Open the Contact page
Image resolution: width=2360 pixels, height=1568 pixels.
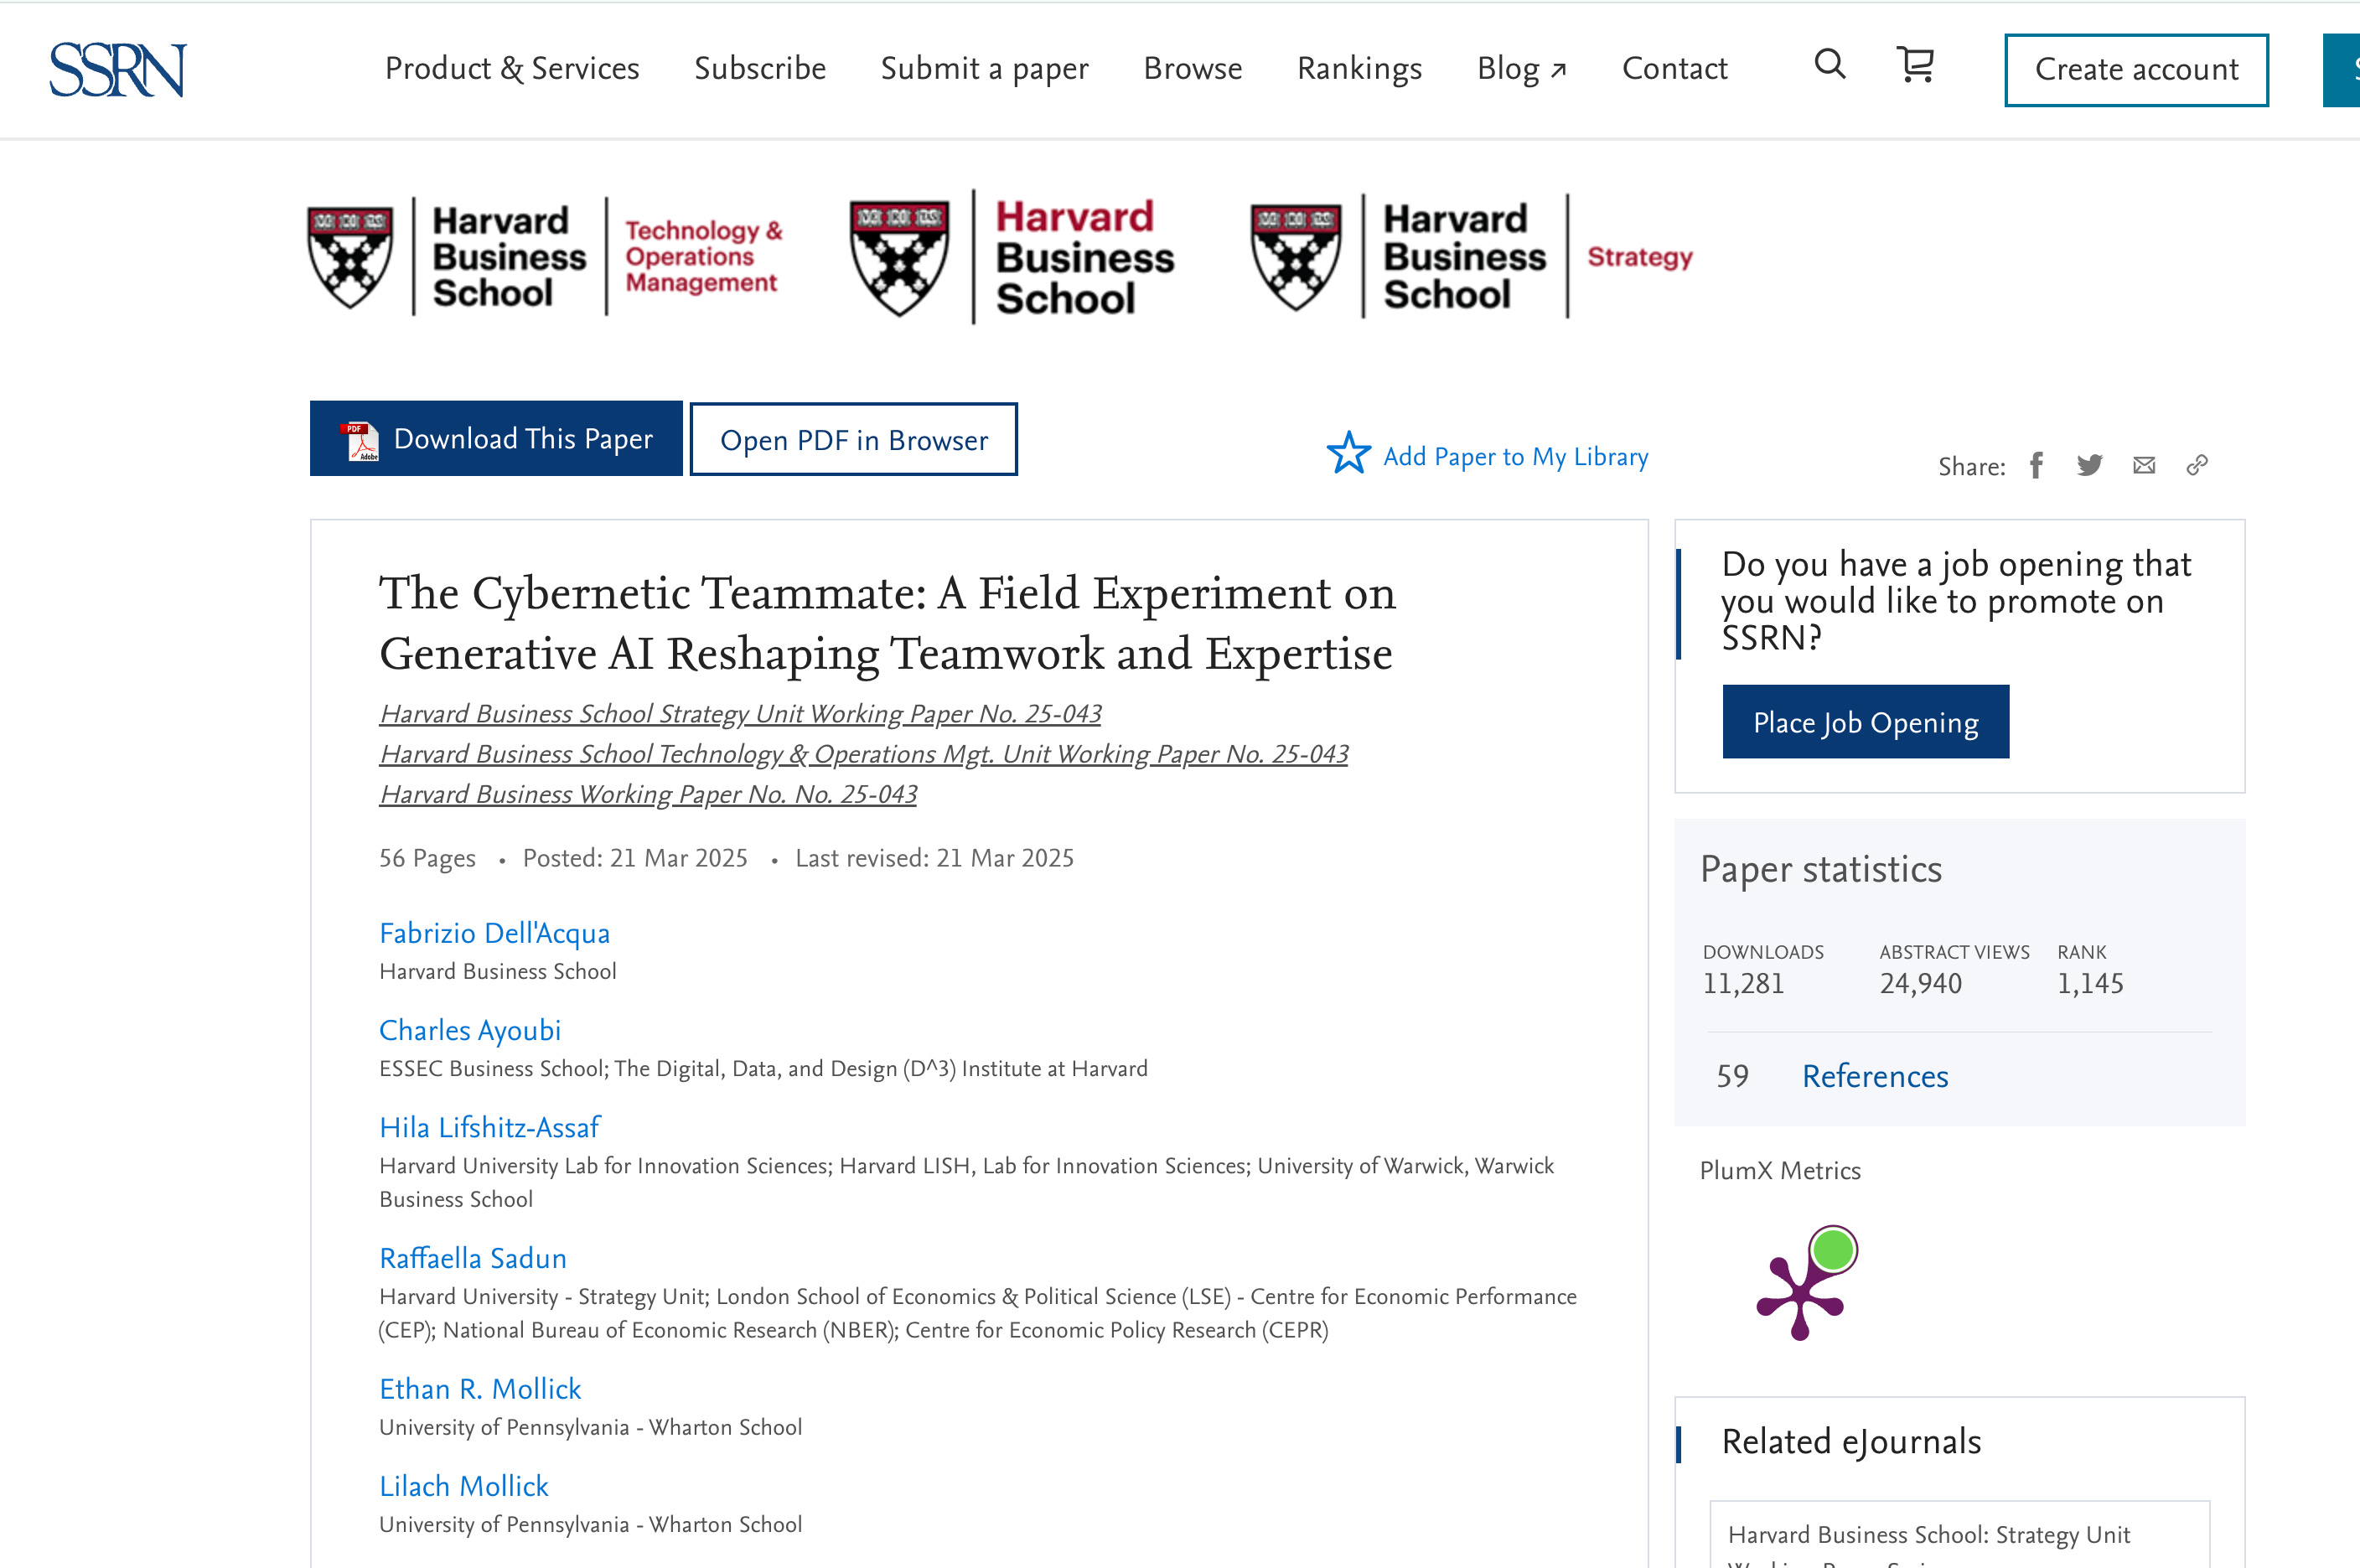(x=1674, y=68)
